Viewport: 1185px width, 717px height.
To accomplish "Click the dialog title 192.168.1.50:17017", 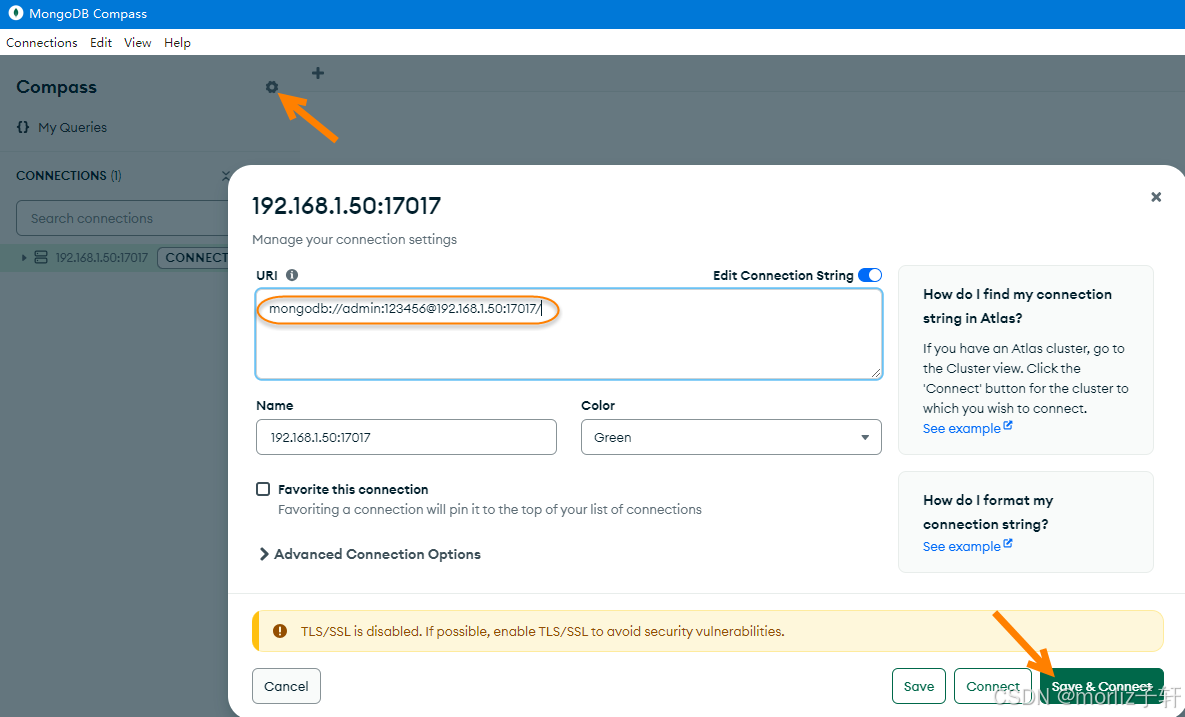I will (346, 206).
